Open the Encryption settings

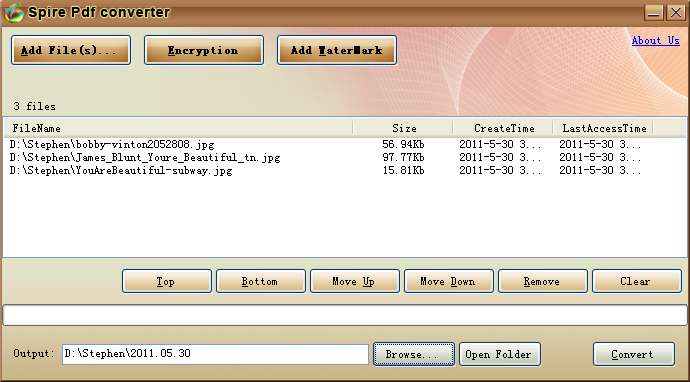pyautogui.click(x=204, y=50)
